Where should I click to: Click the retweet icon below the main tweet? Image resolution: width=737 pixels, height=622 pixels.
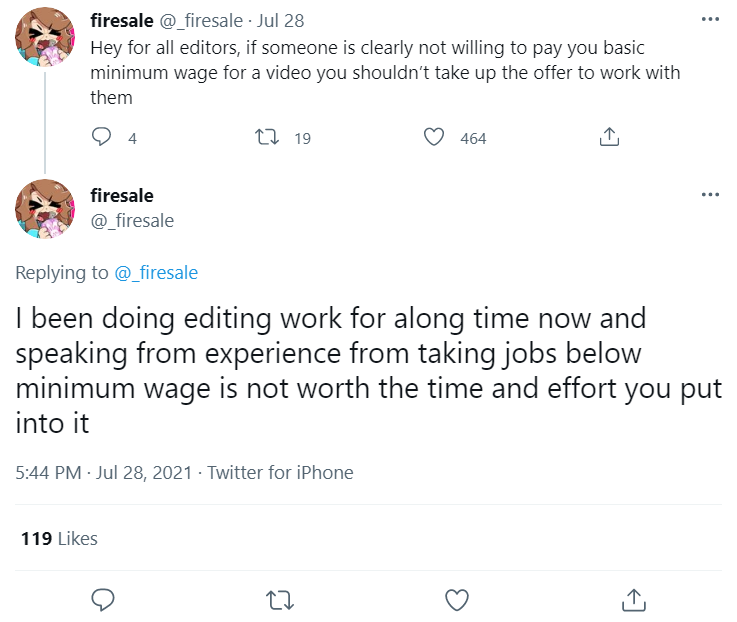280,600
